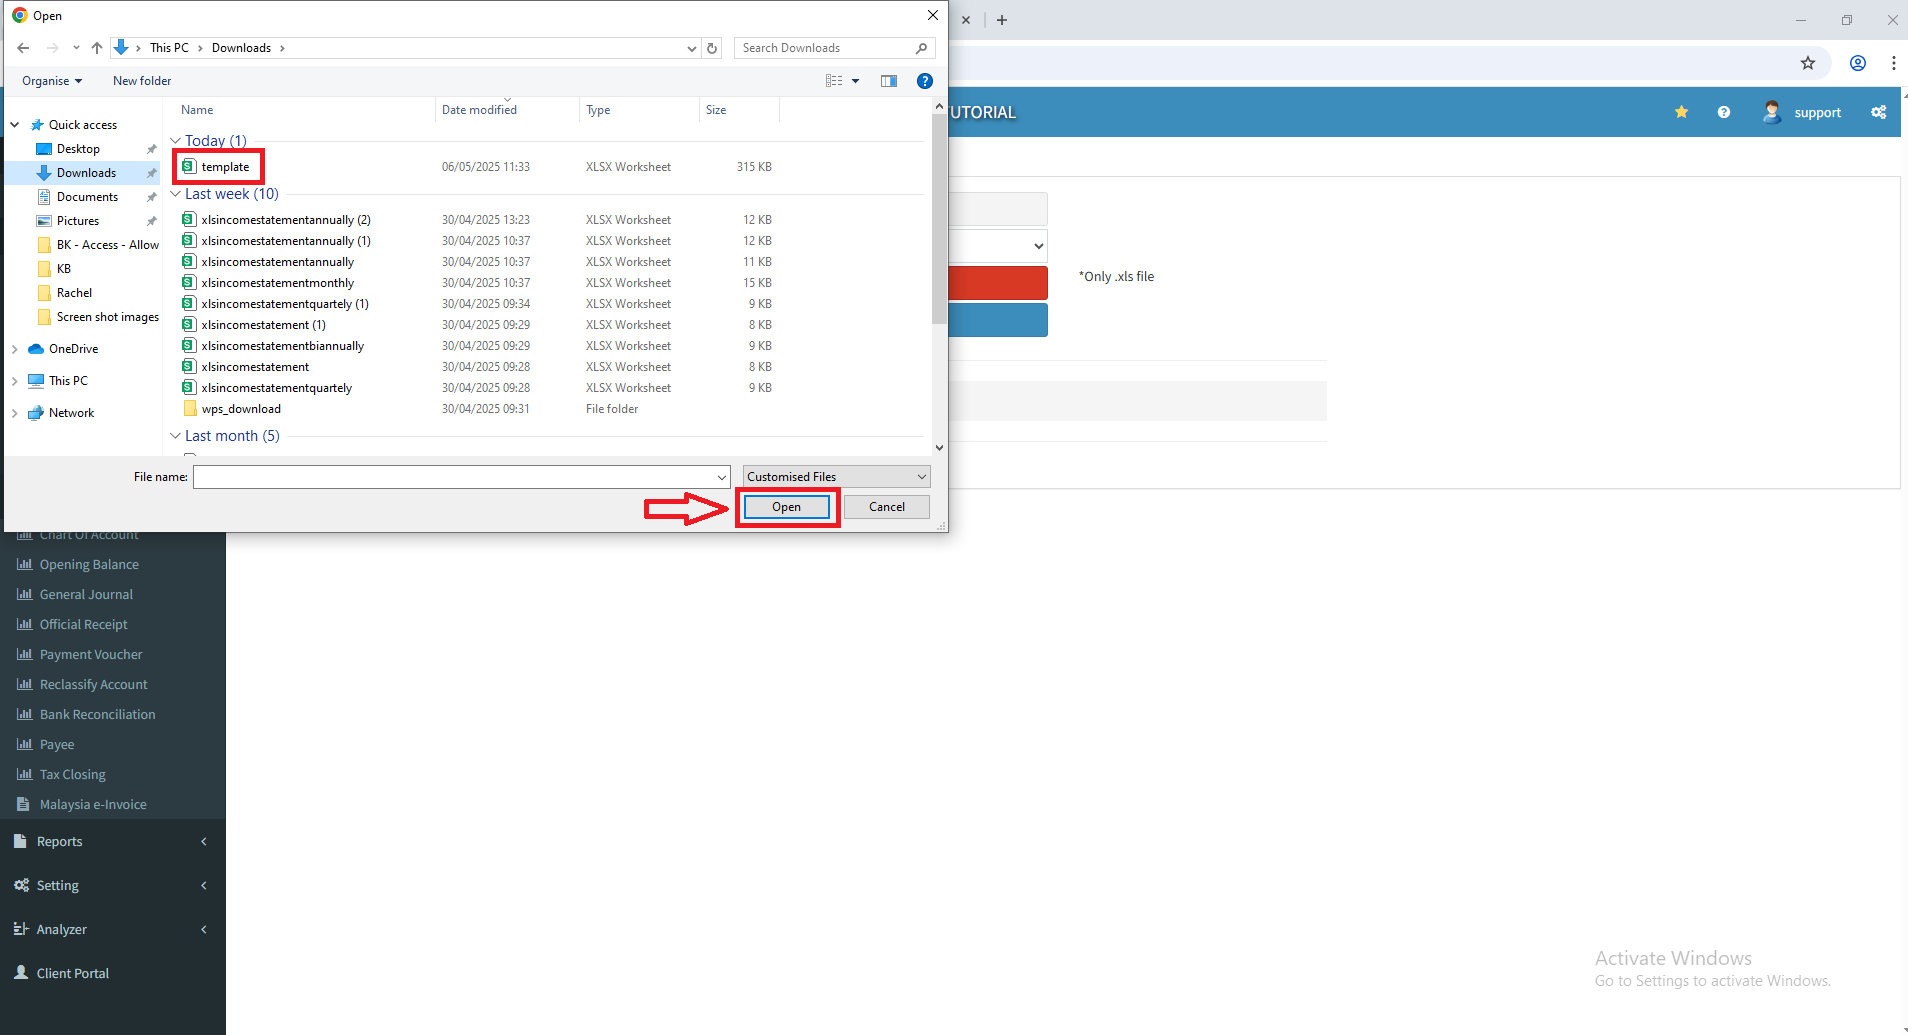This screenshot has width=1908, height=1035.
Task: Open the settings gears icon in header
Action: [x=1879, y=112]
